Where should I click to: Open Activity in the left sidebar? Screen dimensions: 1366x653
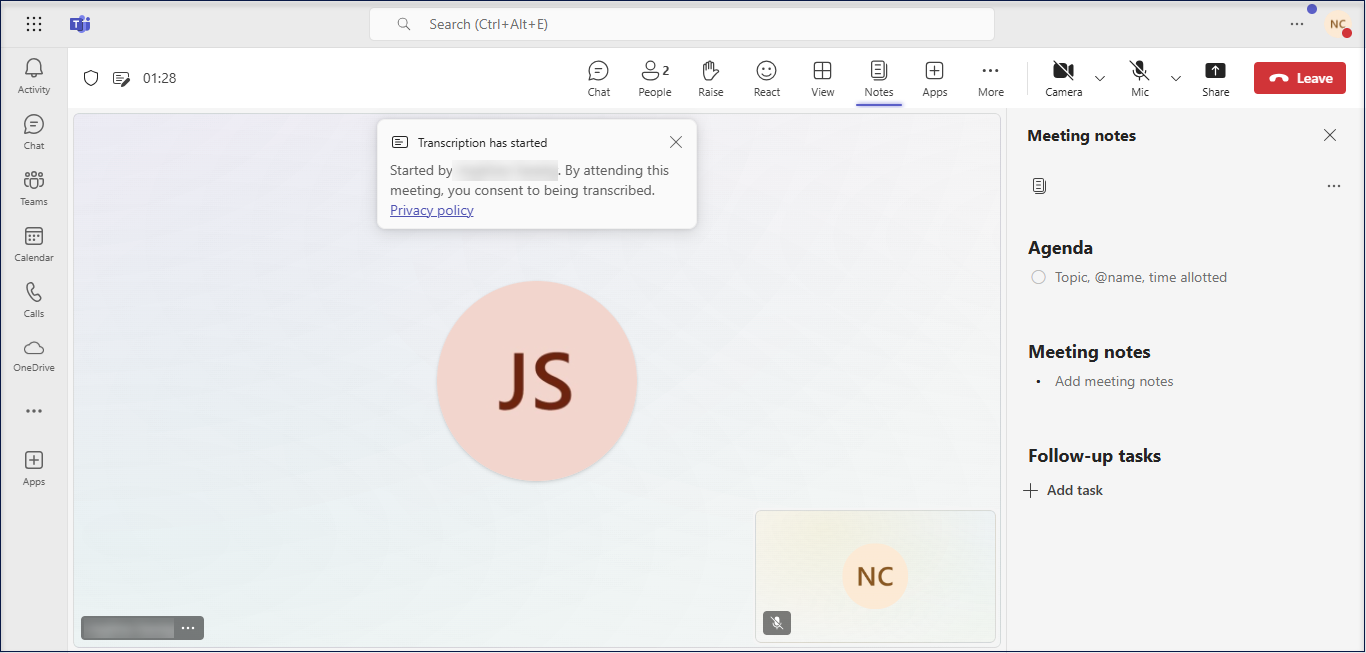coord(34,76)
